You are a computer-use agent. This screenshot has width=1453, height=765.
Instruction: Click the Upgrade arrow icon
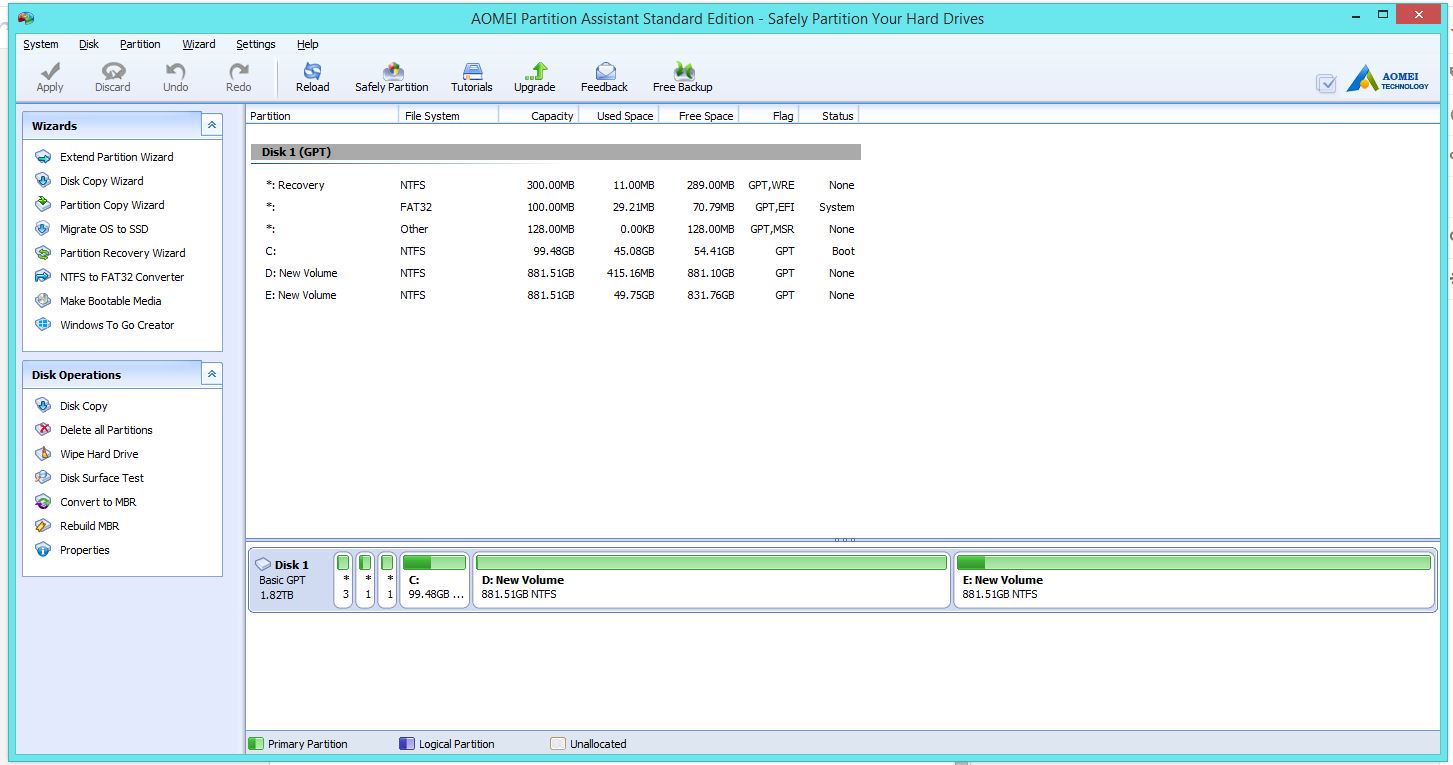pos(535,71)
